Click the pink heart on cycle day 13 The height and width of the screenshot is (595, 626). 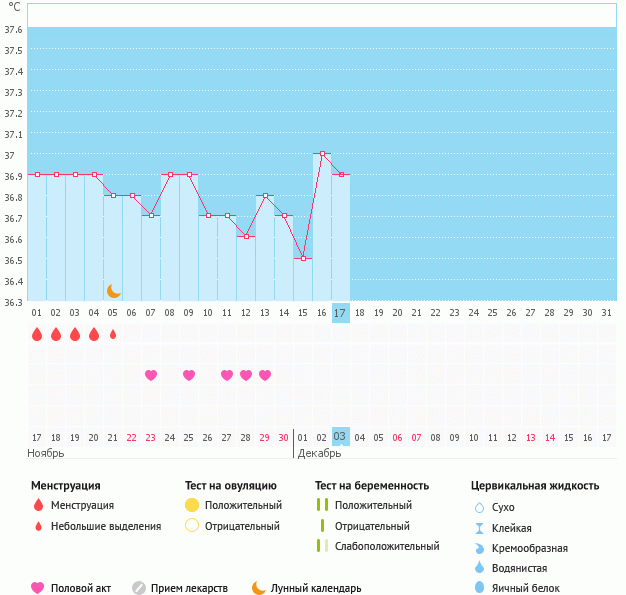[x=265, y=375]
